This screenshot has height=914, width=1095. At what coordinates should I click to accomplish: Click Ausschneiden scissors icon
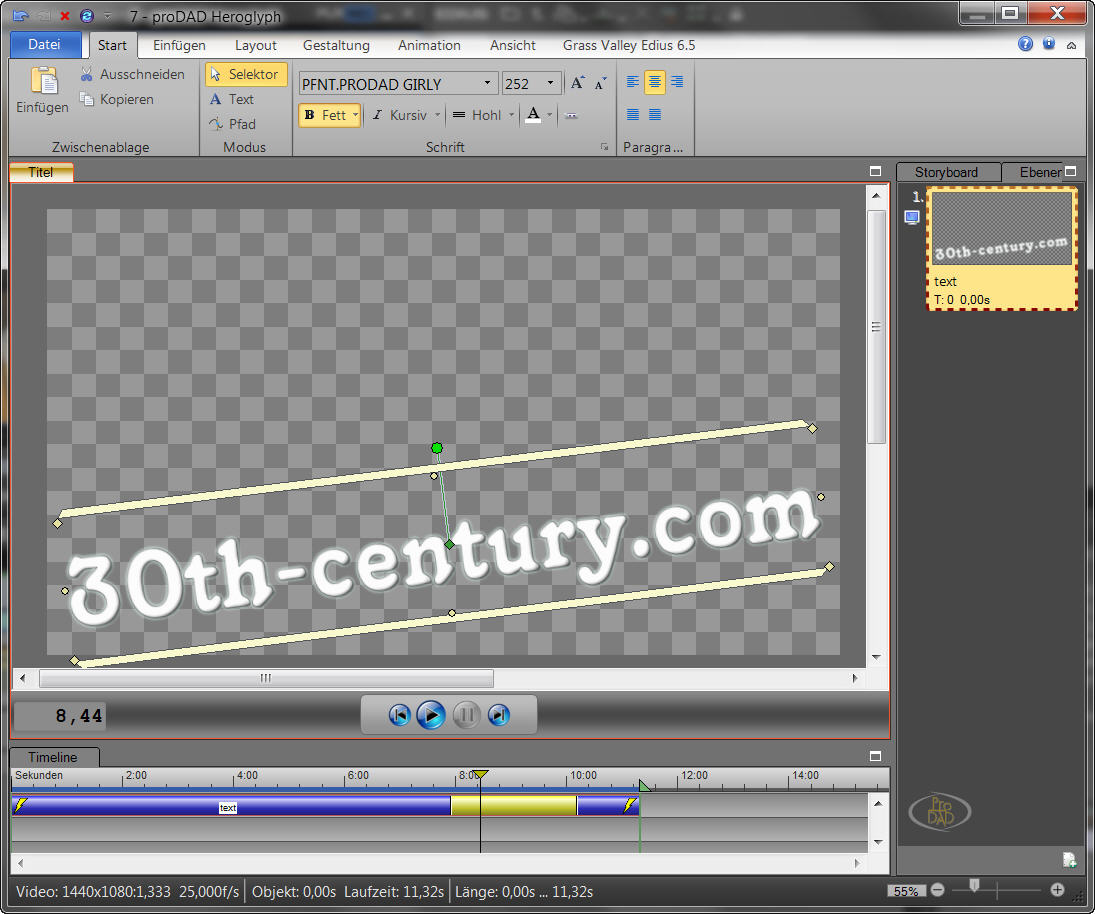pos(87,74)
